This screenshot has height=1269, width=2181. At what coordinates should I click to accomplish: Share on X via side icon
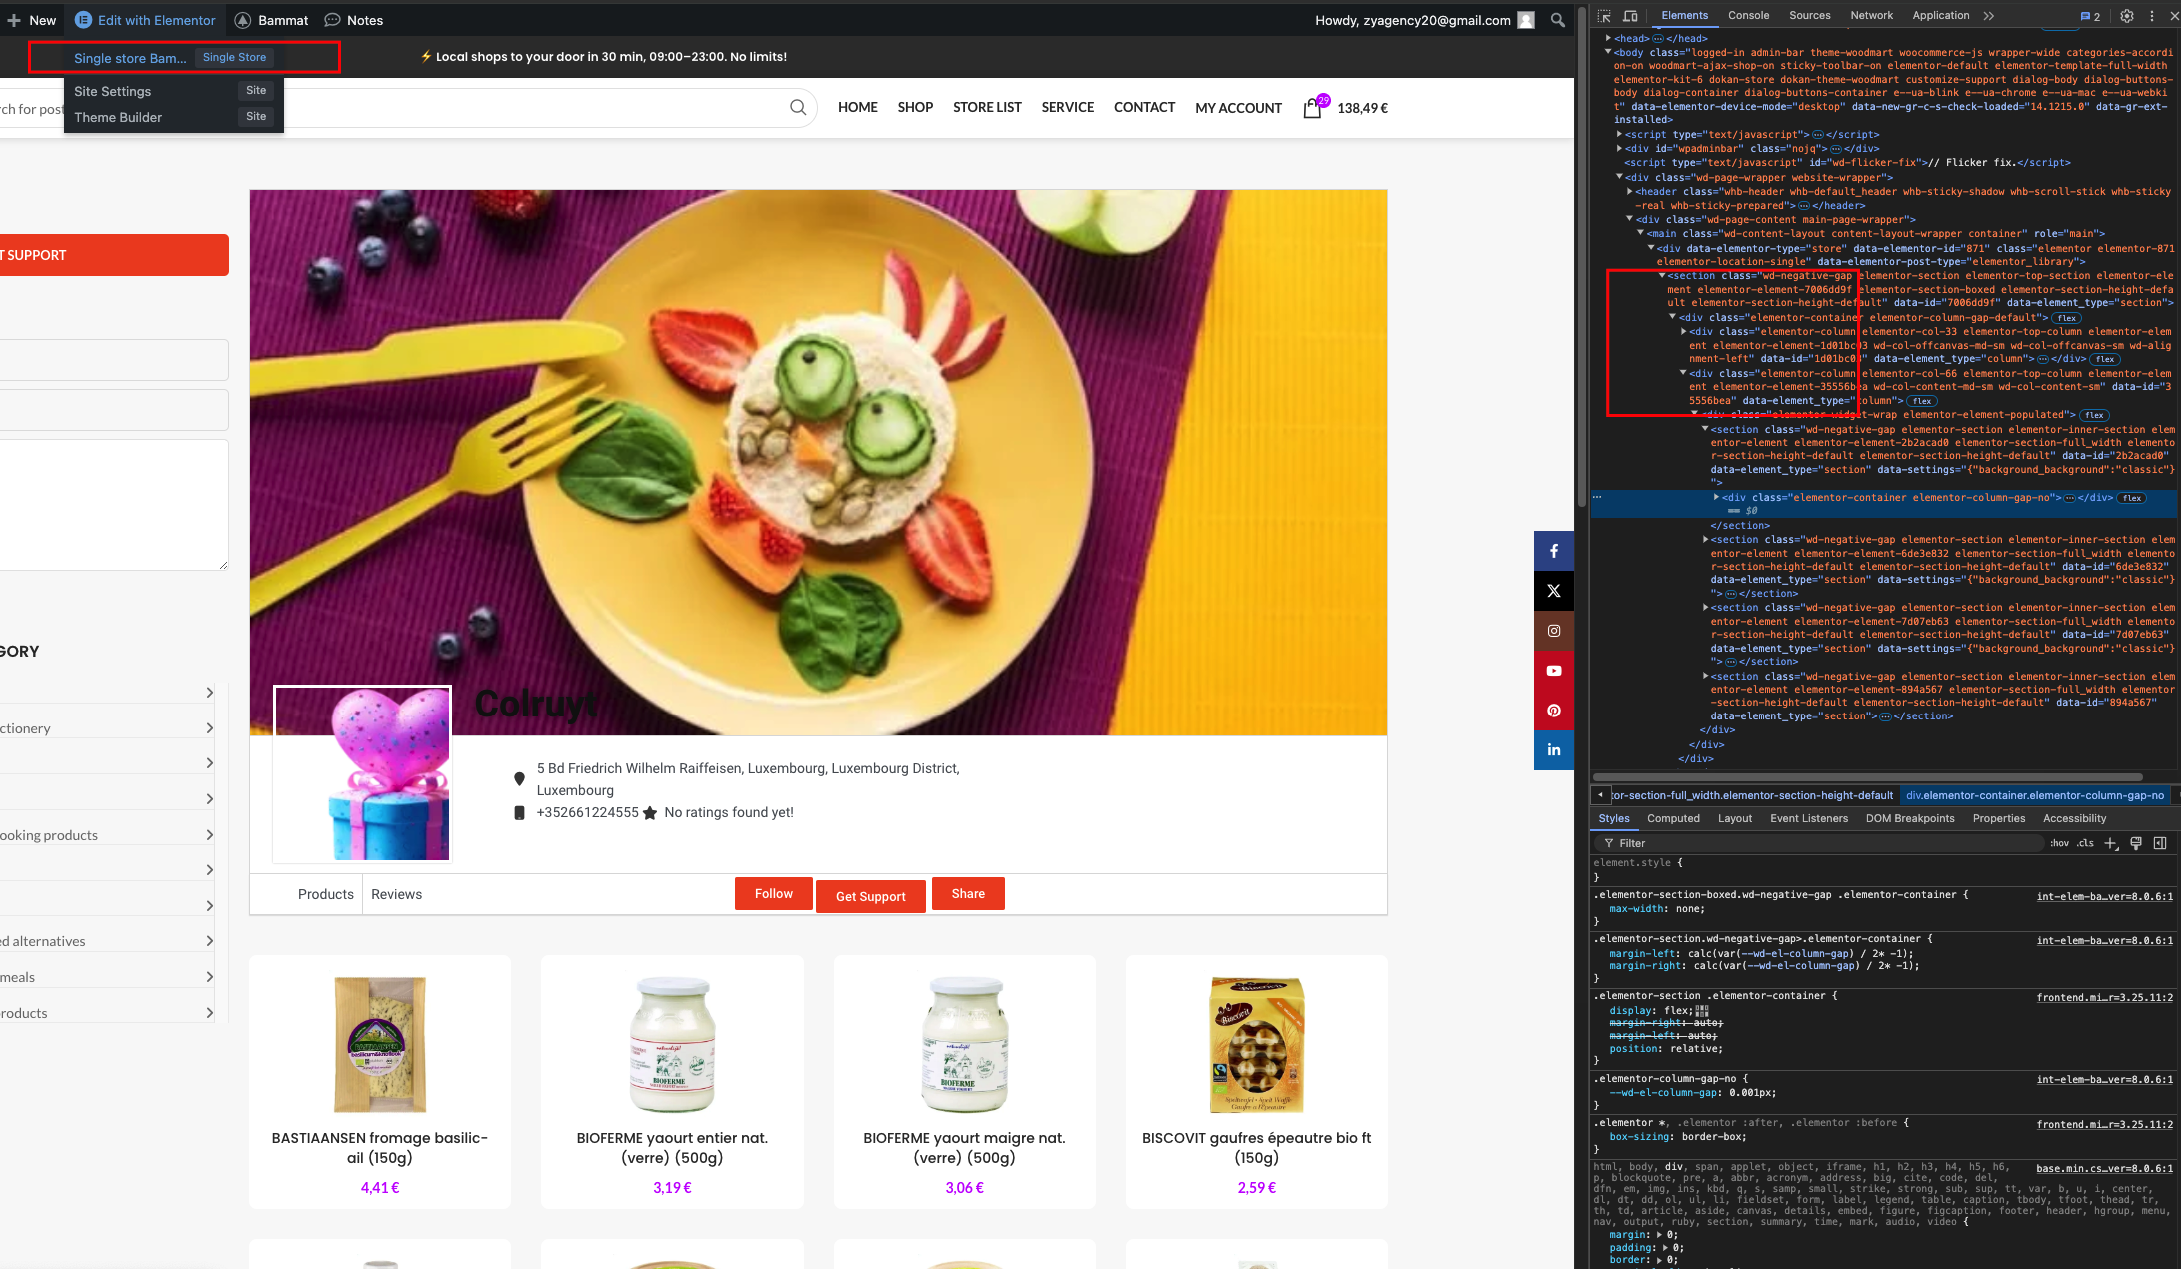1554,591
